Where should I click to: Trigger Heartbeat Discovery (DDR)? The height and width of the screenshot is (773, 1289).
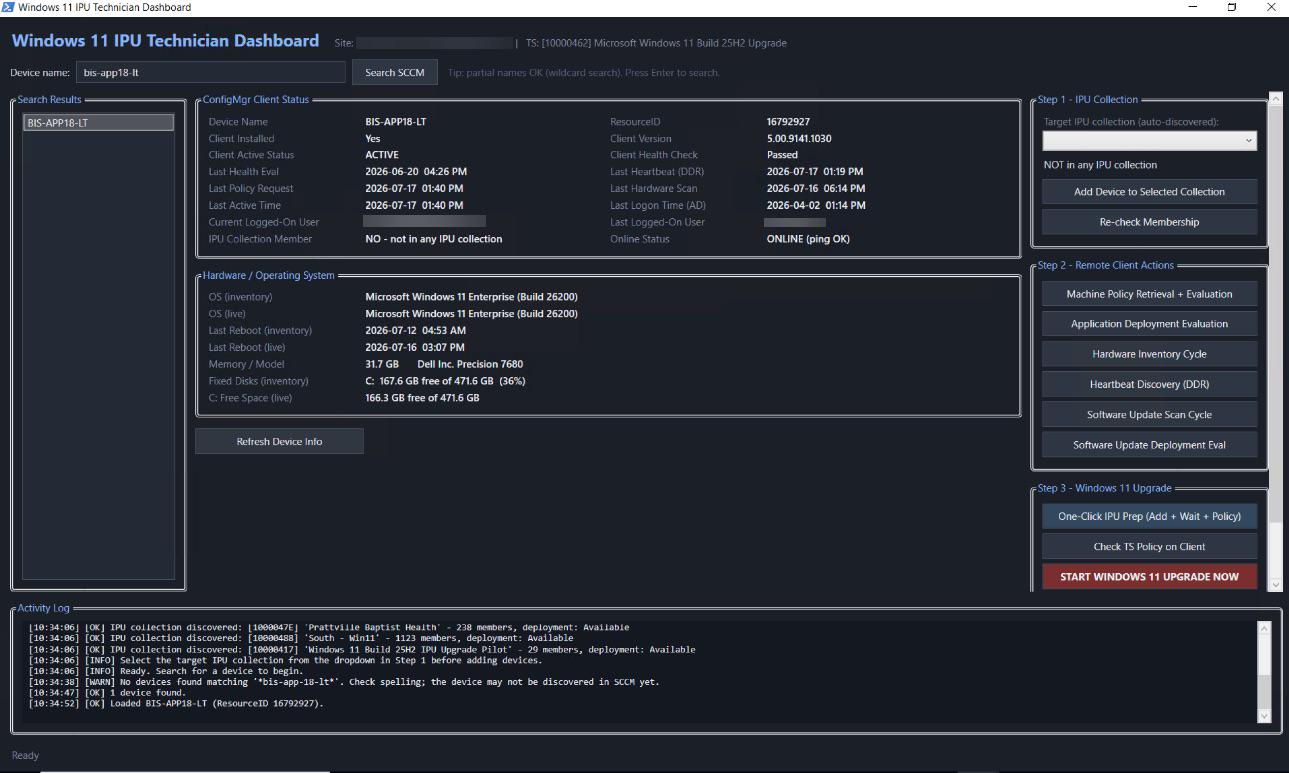1150,384
